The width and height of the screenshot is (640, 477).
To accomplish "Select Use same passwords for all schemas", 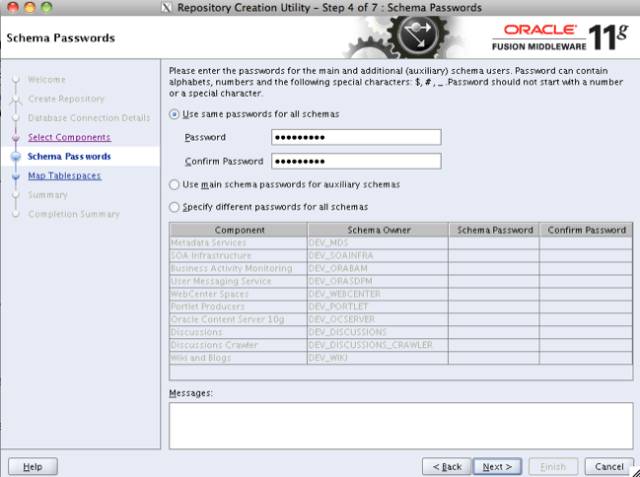I will (x=175, y=115).
